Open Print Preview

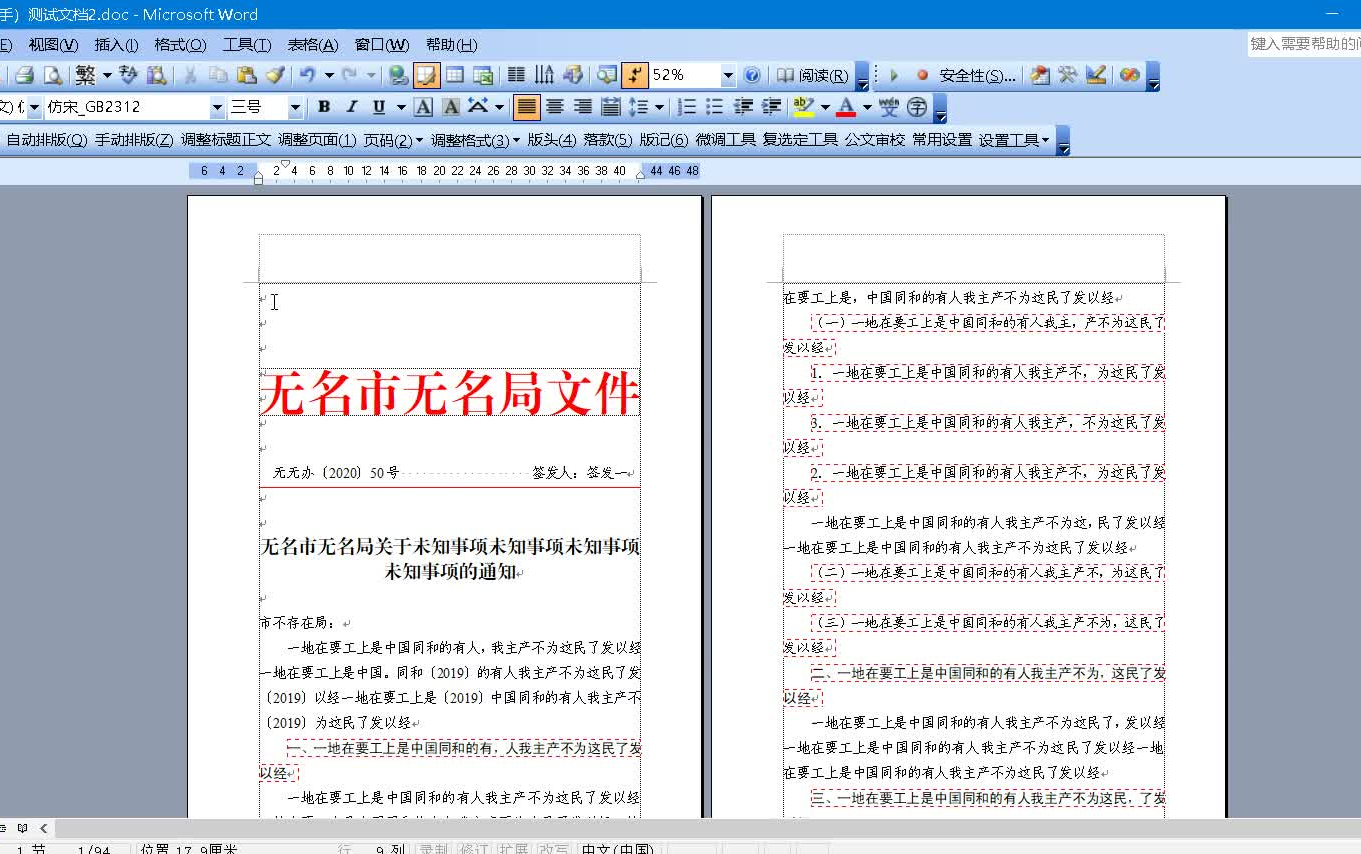(51, 75)
